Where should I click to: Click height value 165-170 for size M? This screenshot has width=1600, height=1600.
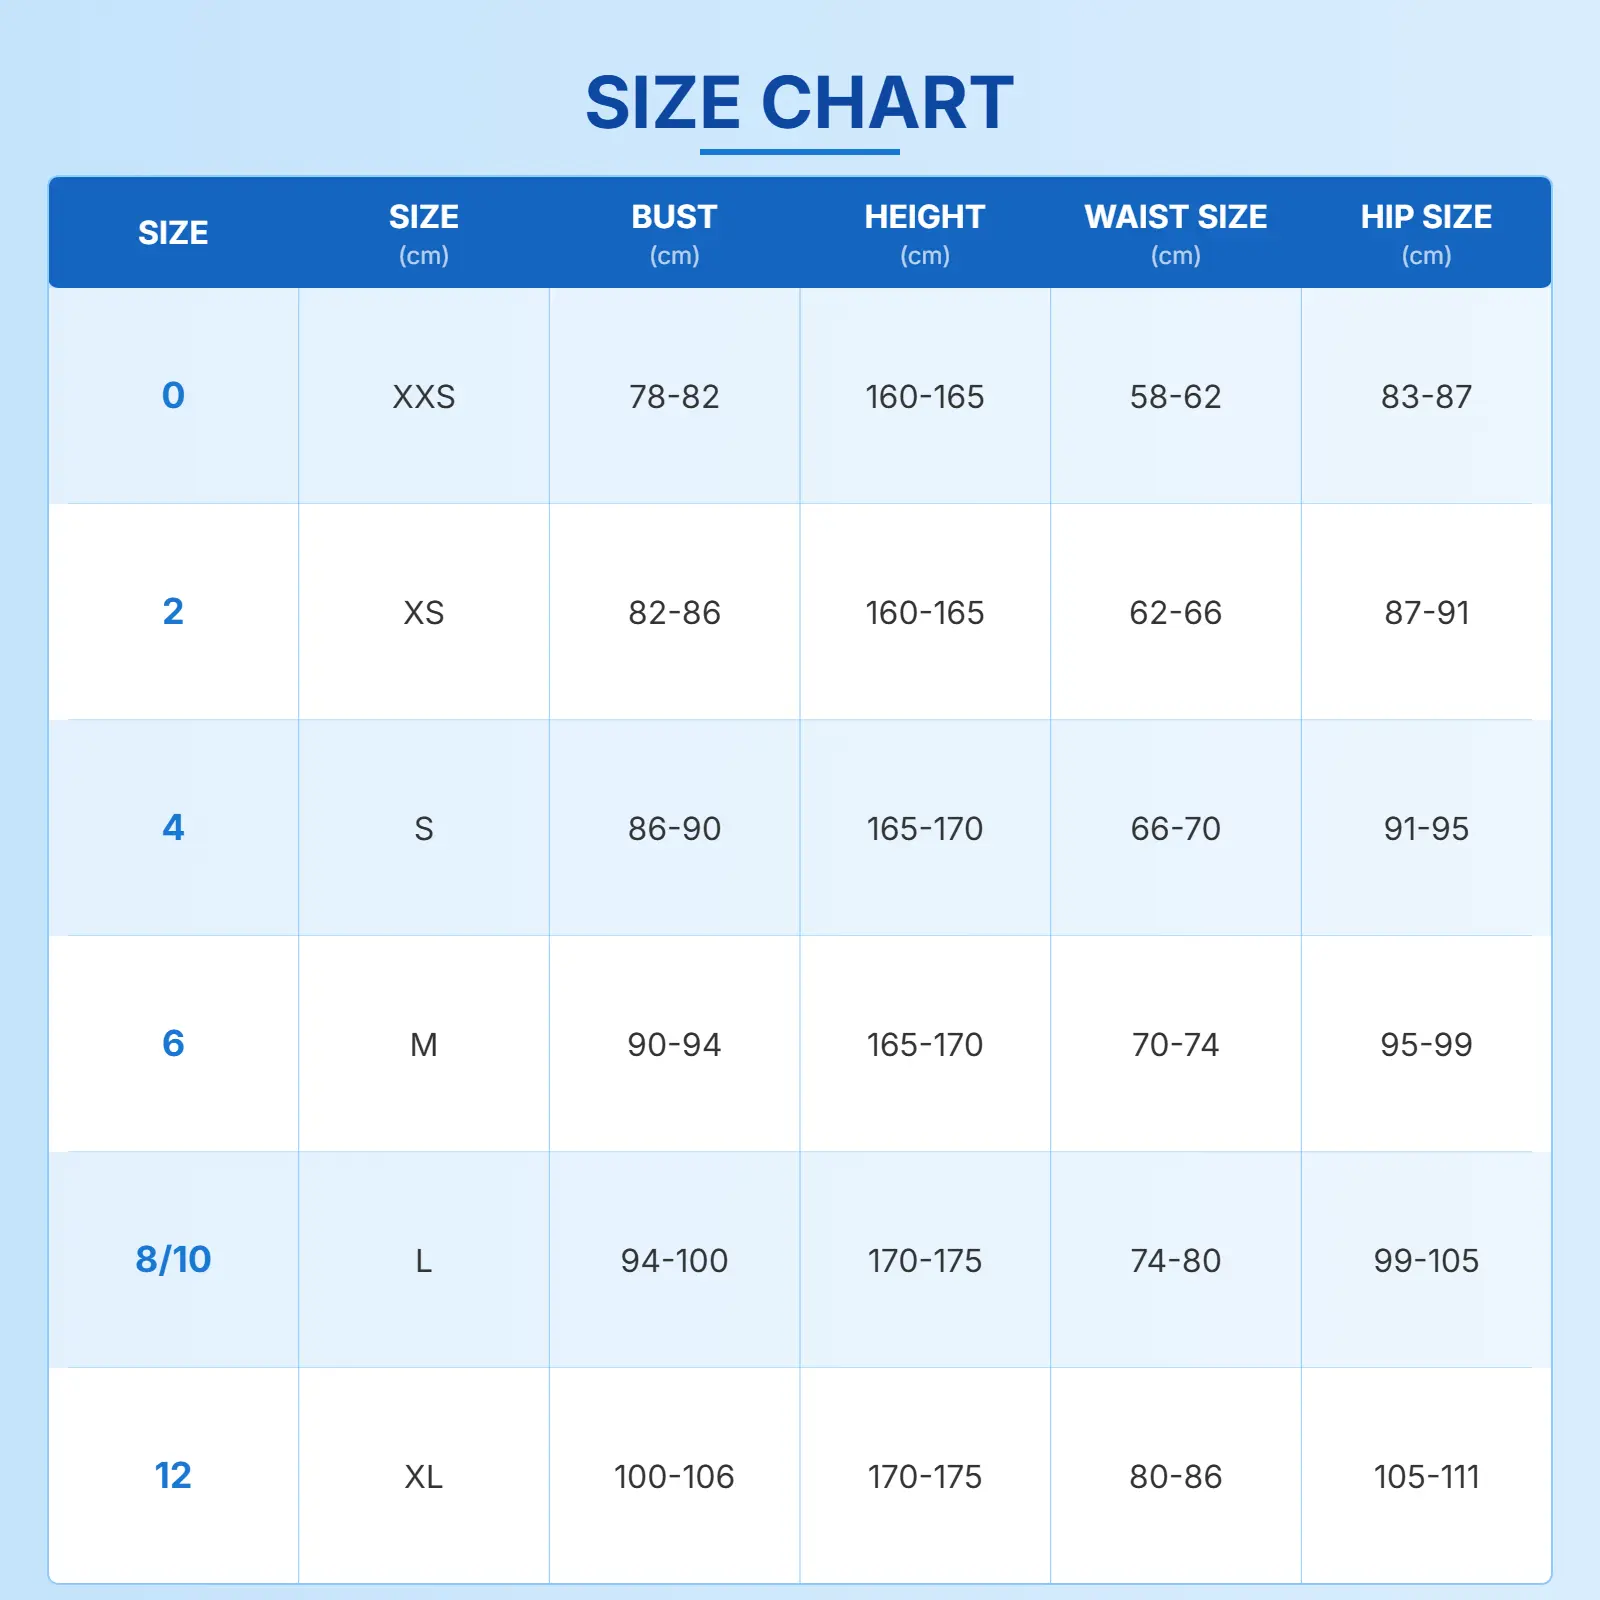(x=925, y=1045)
